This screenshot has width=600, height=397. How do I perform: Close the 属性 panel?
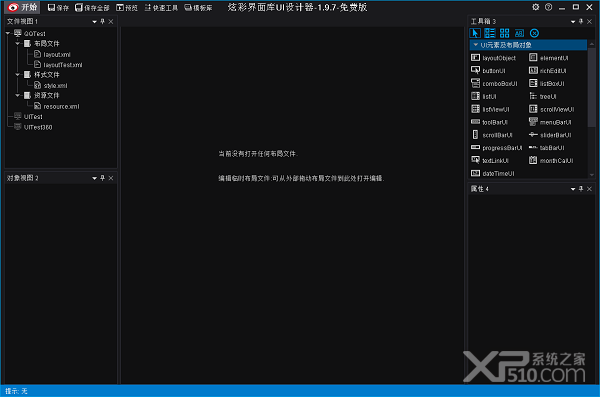point(589,189)
